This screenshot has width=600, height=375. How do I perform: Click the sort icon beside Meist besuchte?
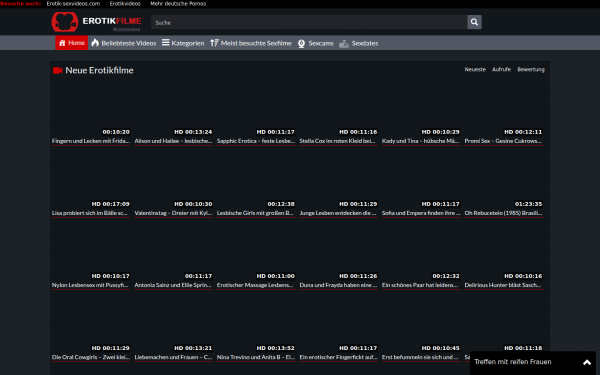click(x=214, y=43)
